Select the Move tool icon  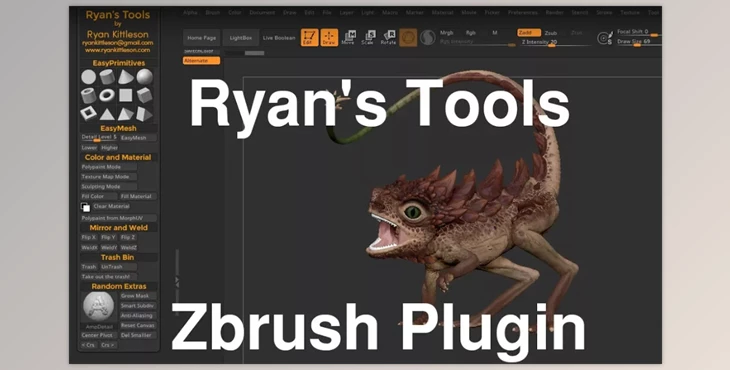[349, 38]
